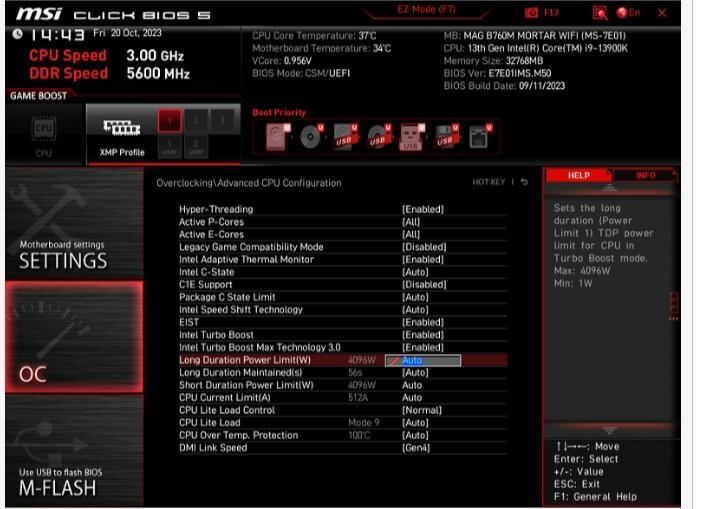Click the Boot Priority heading
The height and width of the screenshot is (509, 720).
click(x=279, y=113)
